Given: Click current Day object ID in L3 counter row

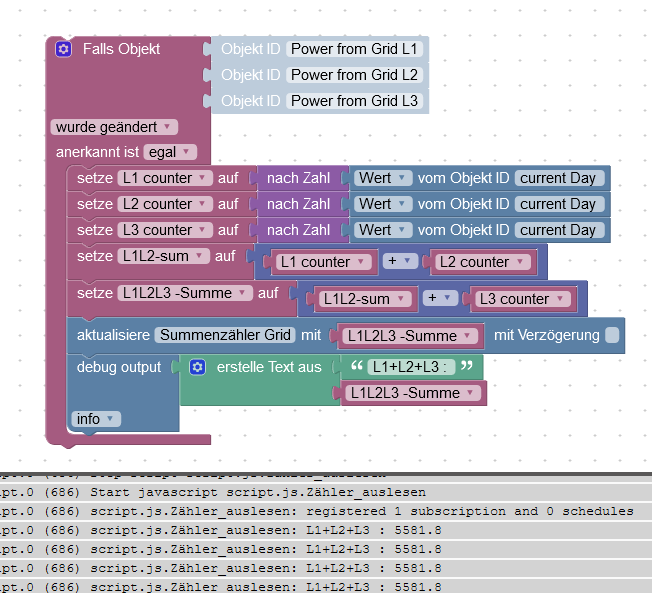Looking at the screenshot, I should coord(558,230).
